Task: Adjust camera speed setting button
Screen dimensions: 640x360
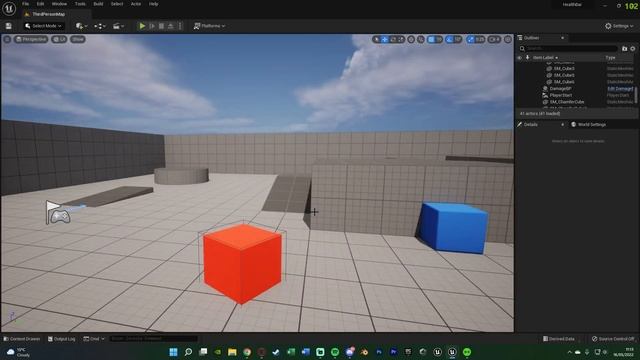Action: tap(494, 39)
